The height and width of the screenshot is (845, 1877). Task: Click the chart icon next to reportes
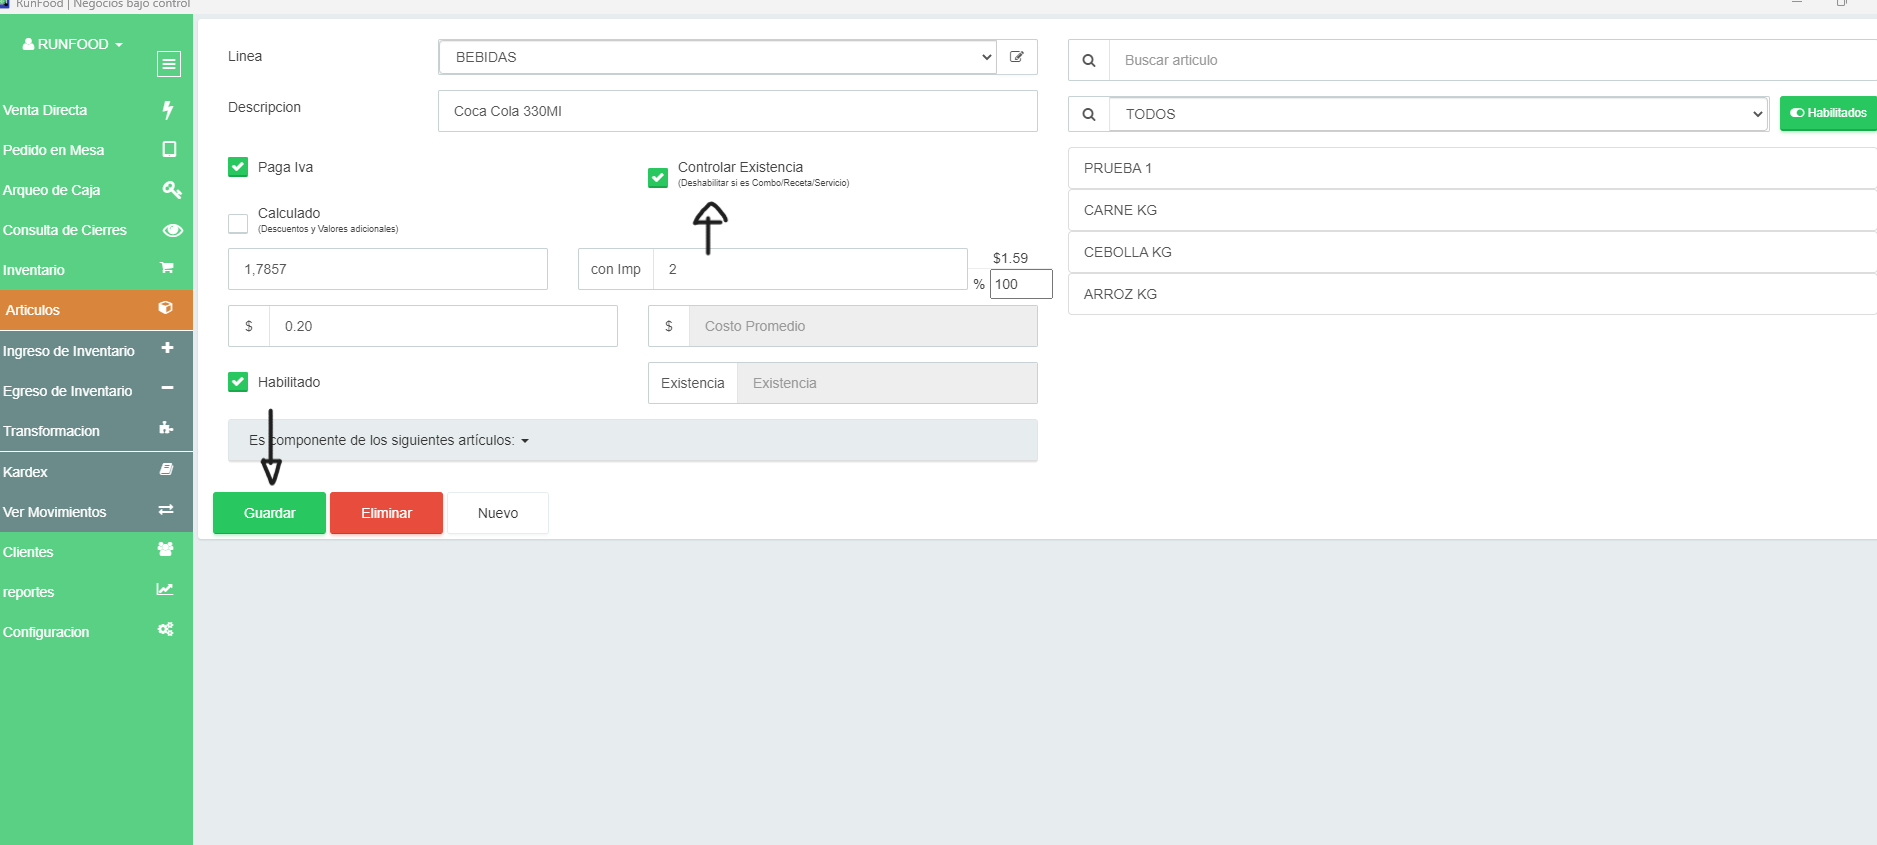tap(165, 590)
